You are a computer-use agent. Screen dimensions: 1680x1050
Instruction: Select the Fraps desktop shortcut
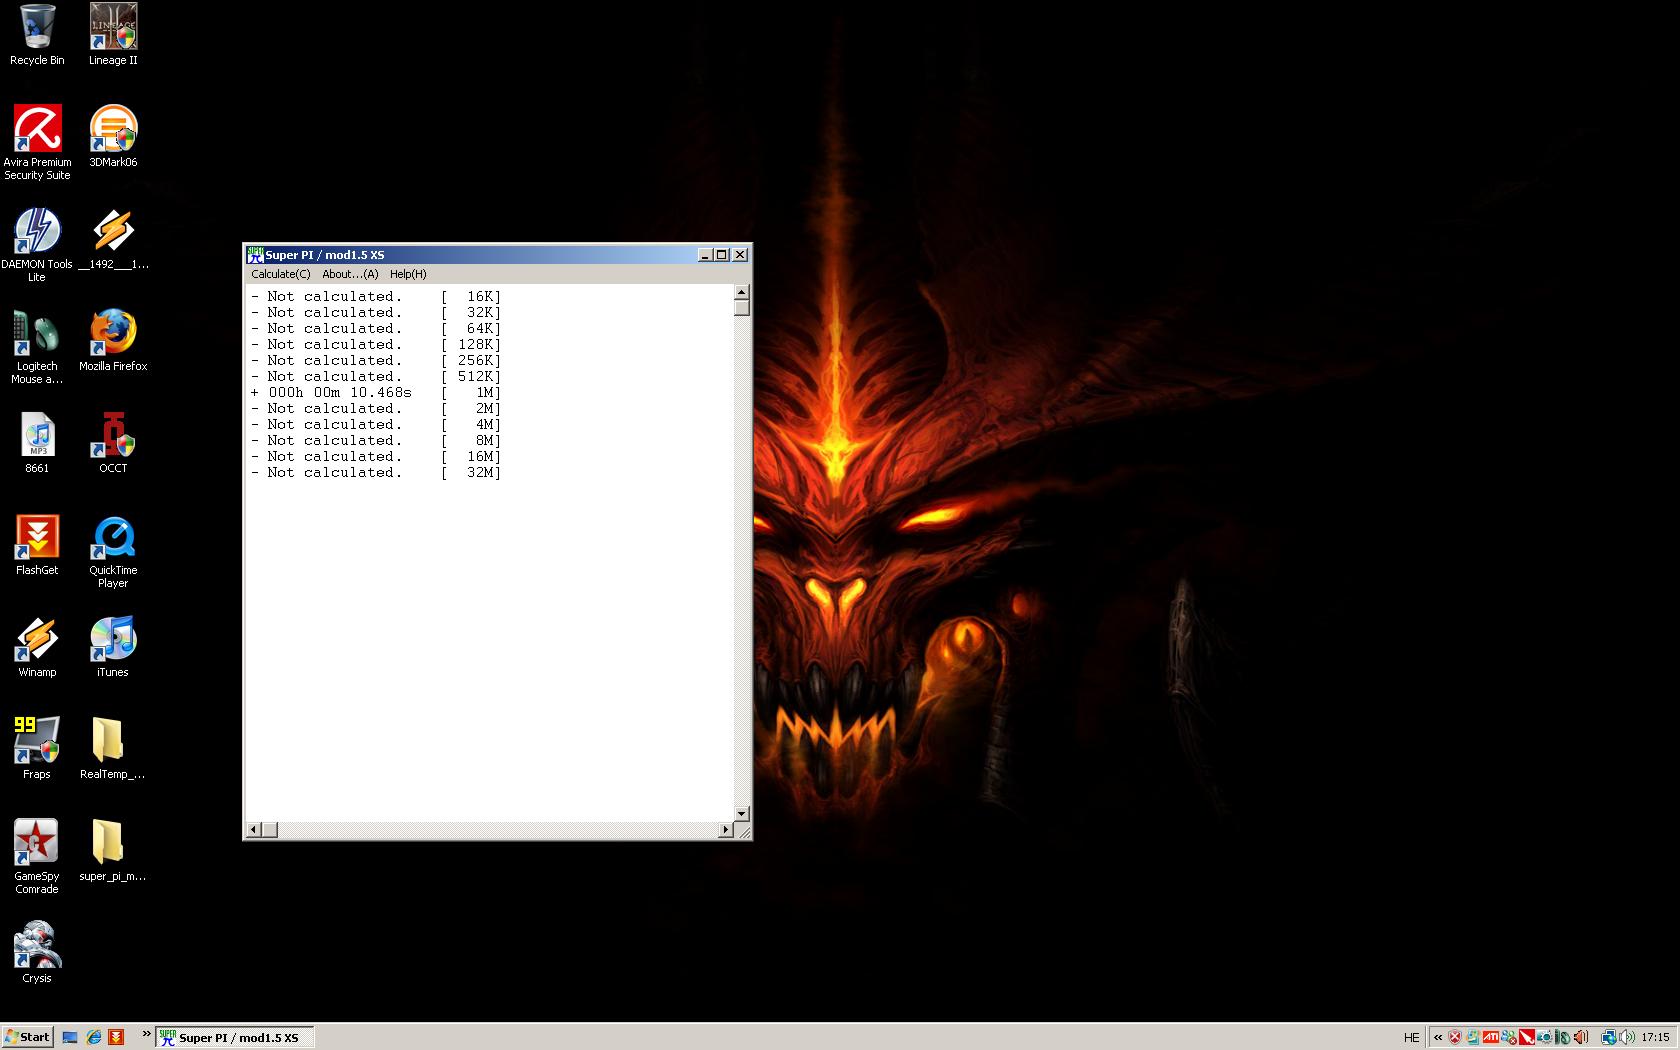(37, 749)
